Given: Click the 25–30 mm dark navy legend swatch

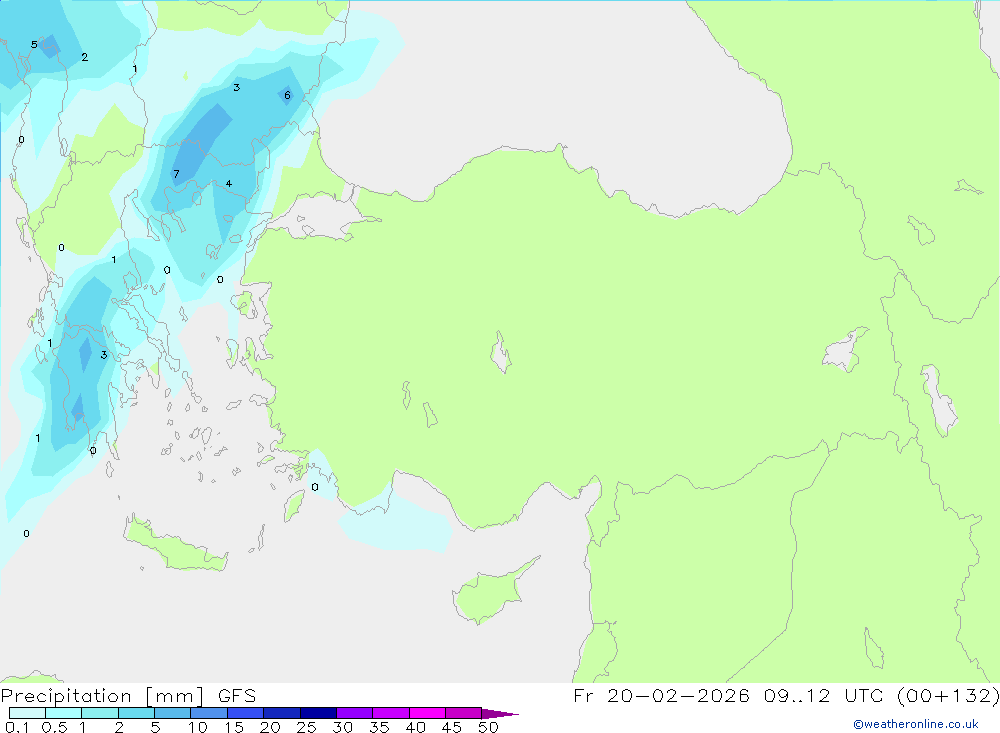Looking at the screenshot, I should [318, 713].
